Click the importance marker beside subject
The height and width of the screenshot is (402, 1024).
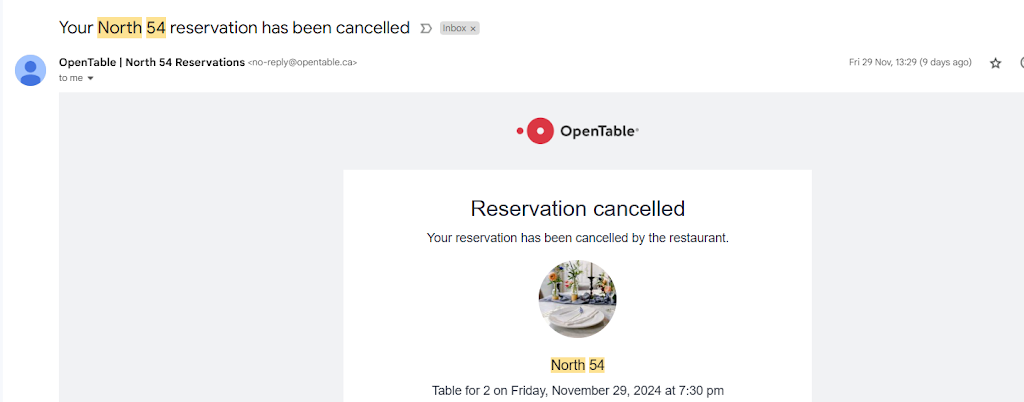click(x=426, y=28)
